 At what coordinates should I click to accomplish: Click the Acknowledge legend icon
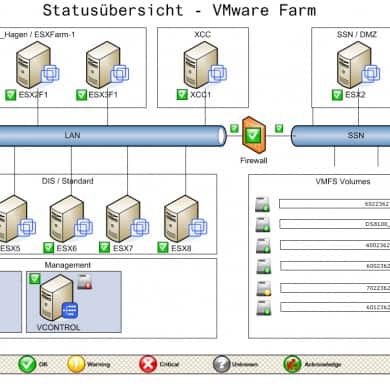pos(292,364)
